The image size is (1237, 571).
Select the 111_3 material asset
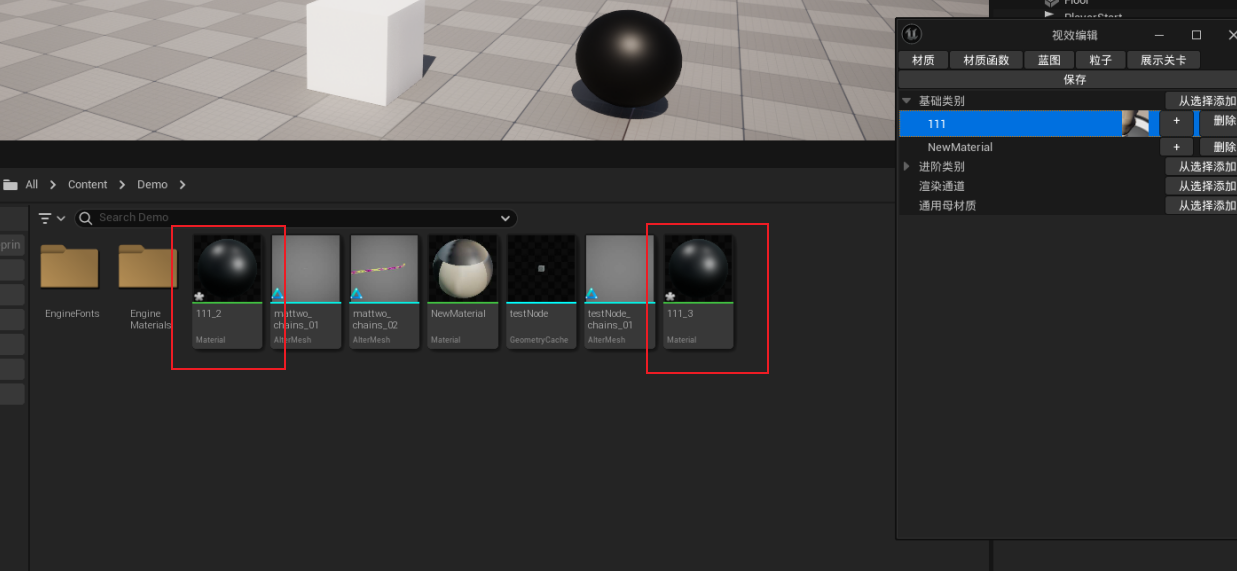point(698,269)
